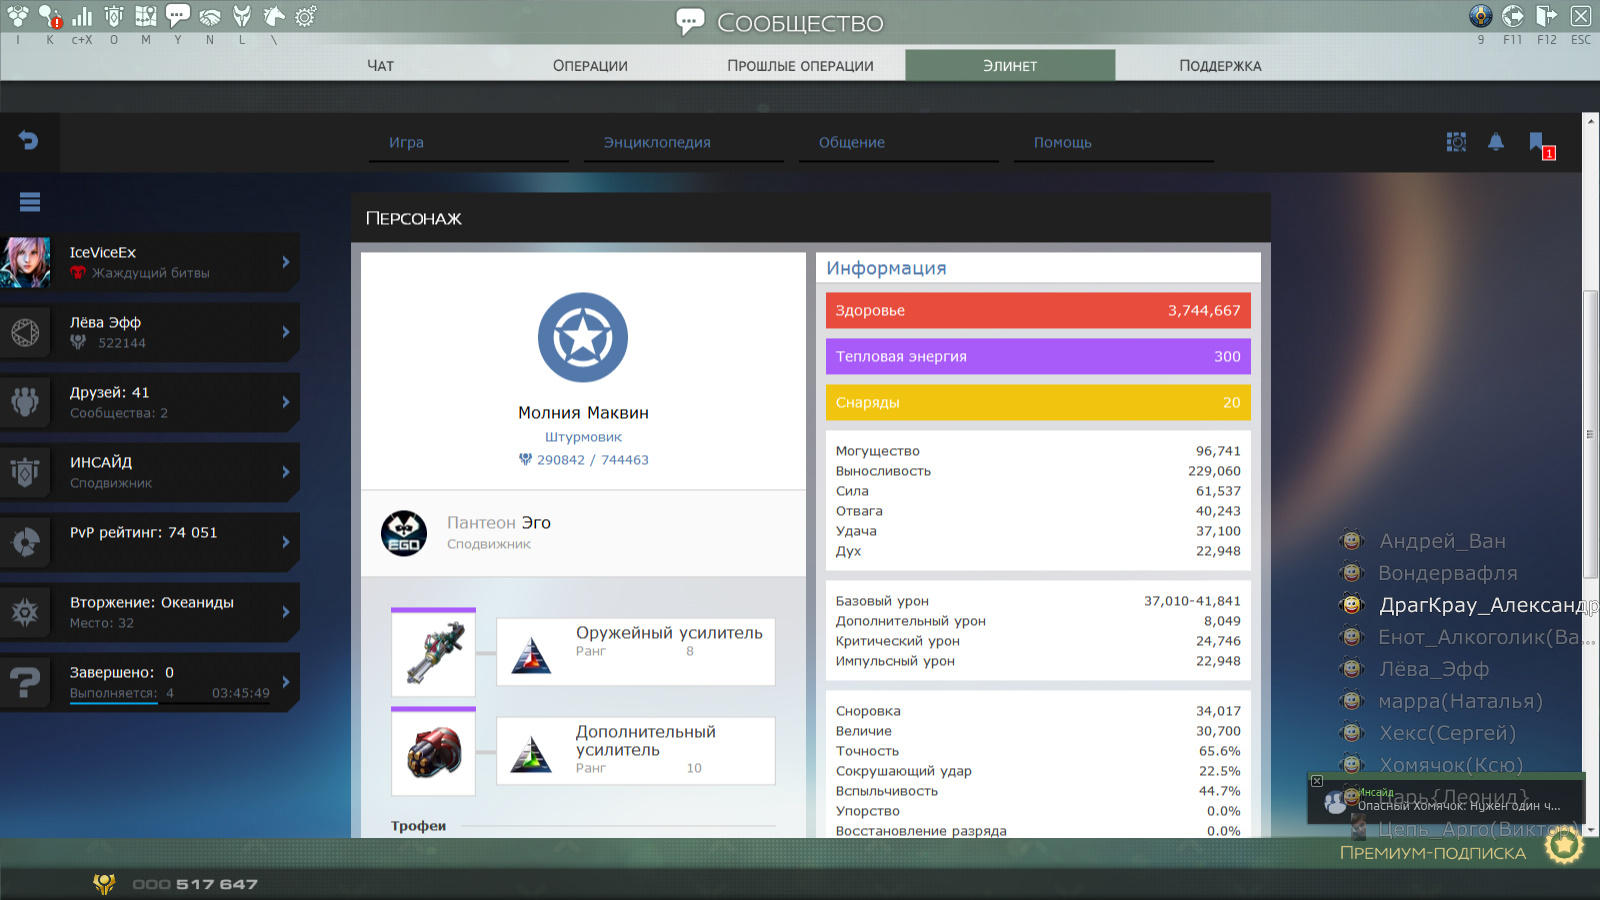Open the Пантеон Эго link
This screenshot has width=1600, height=900.
499,522
